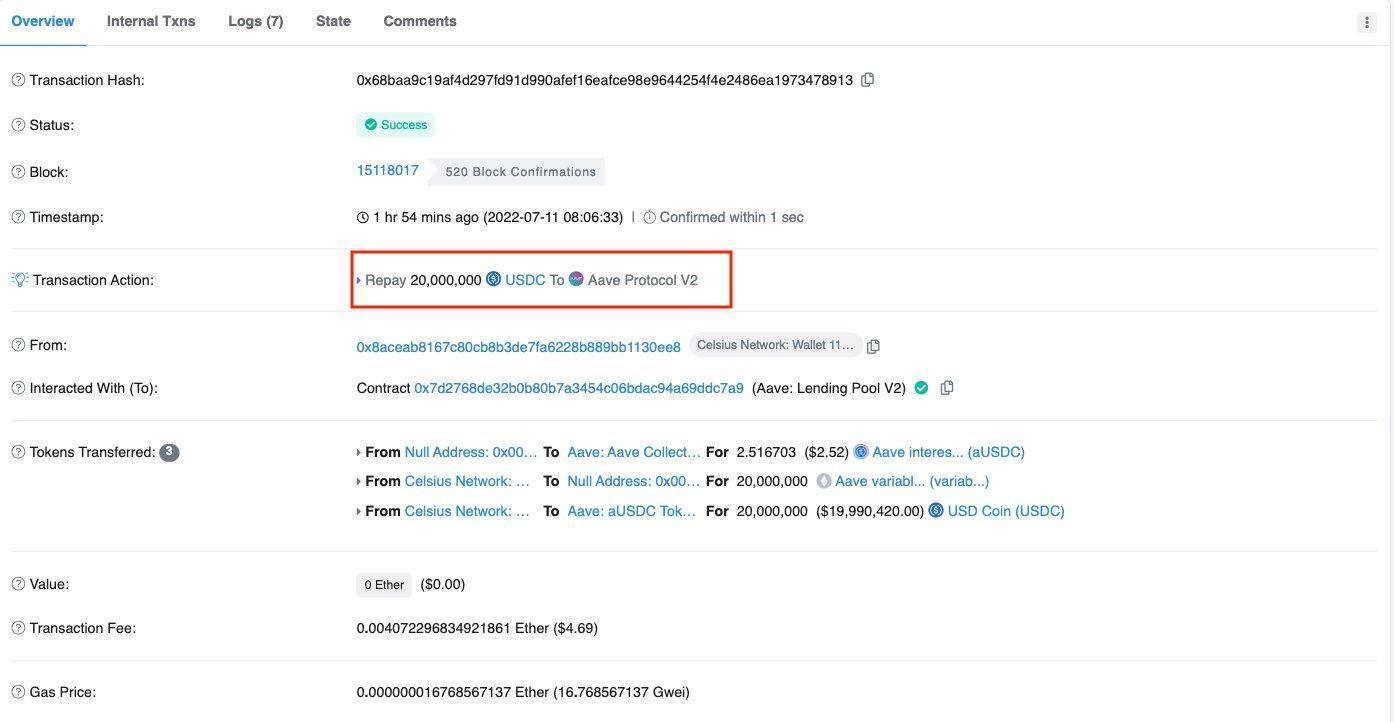Click the help icon beside Transaction Fee
The height and width of the screenshot is (722, 1394).
coord(18,628)
